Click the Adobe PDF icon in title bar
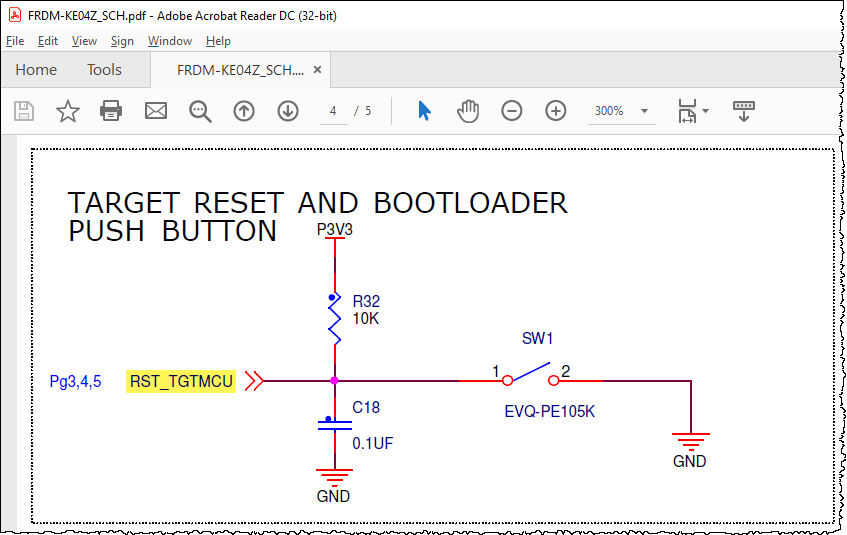 (x=15, y=15)
